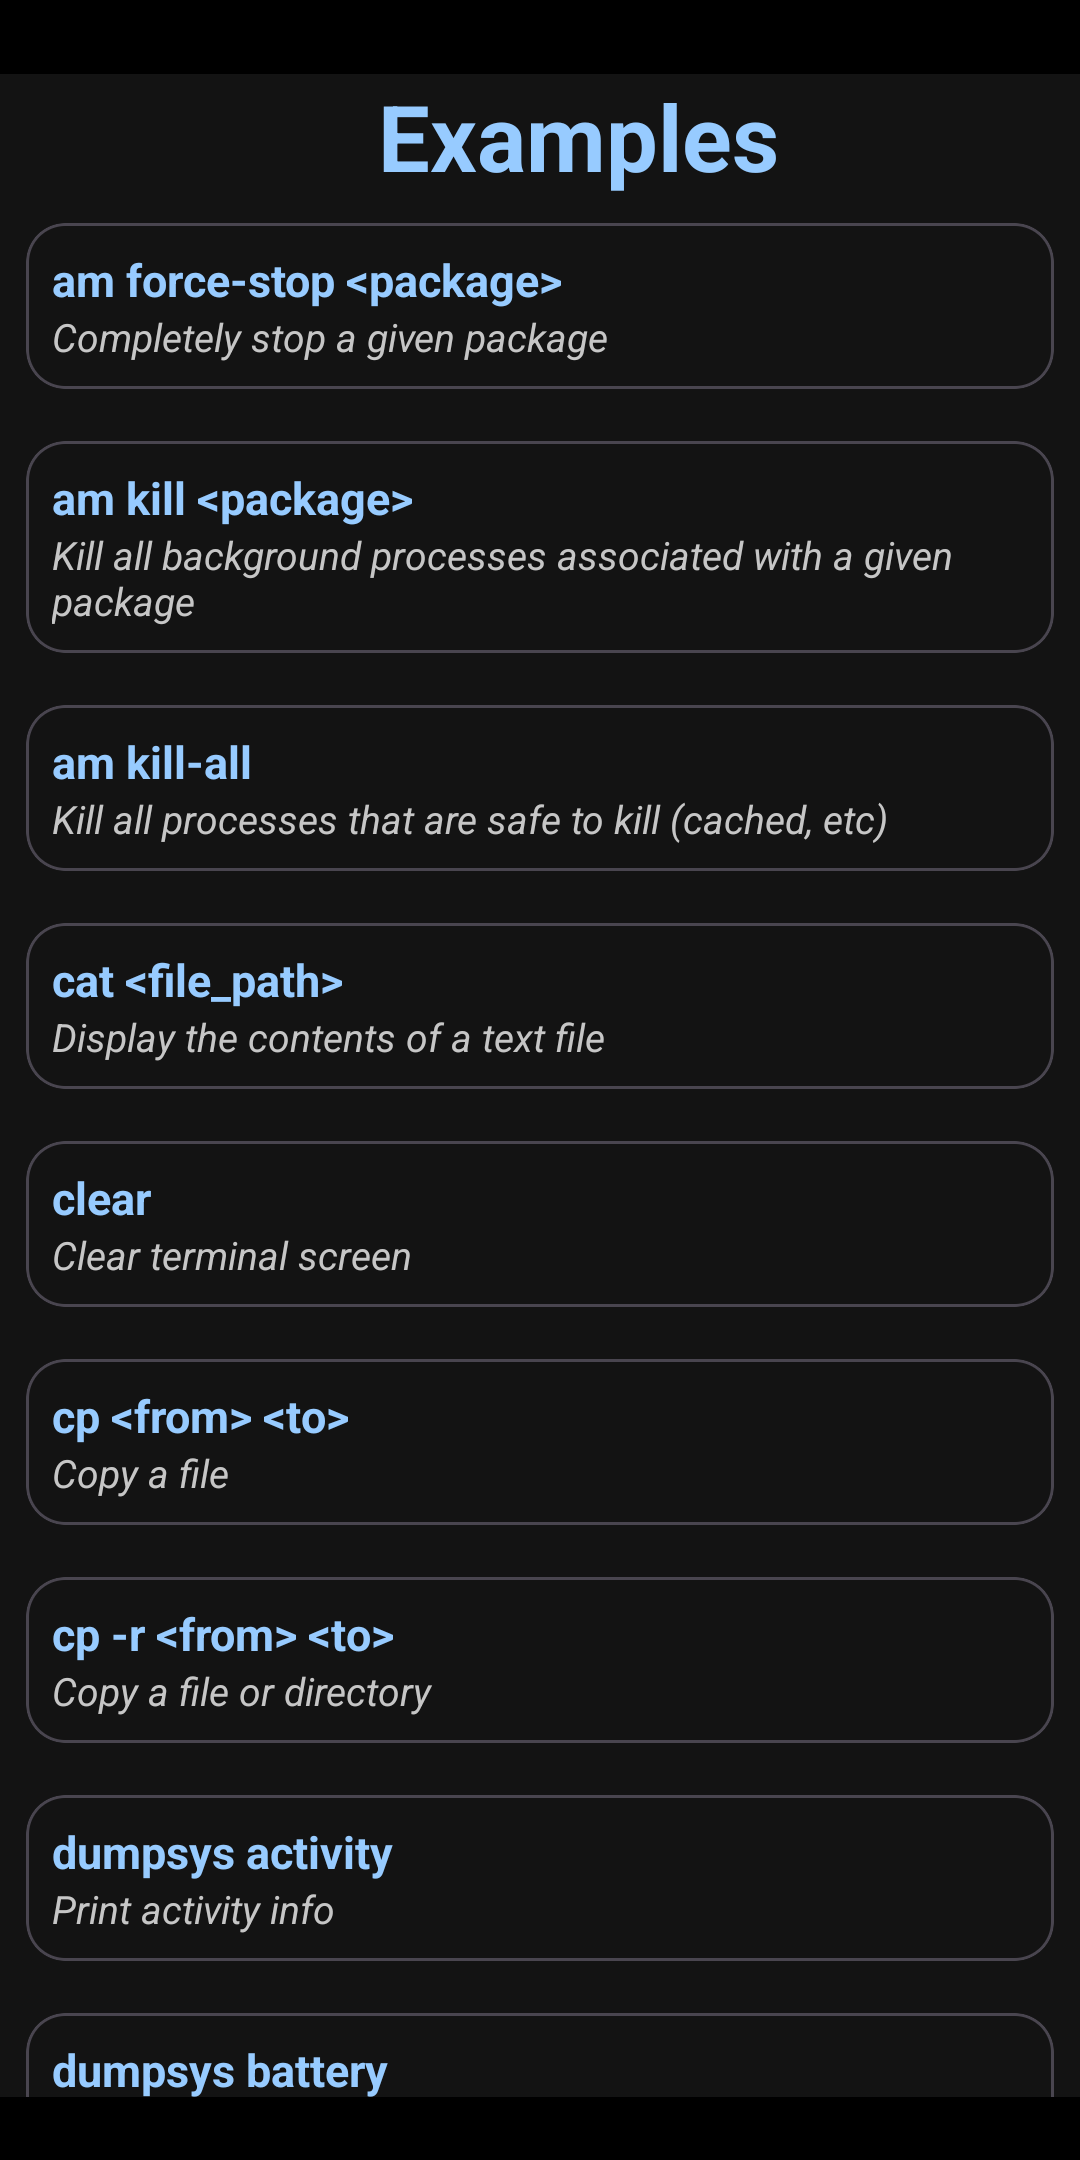Select the cp -r recursive copy command

(223, 1637)
